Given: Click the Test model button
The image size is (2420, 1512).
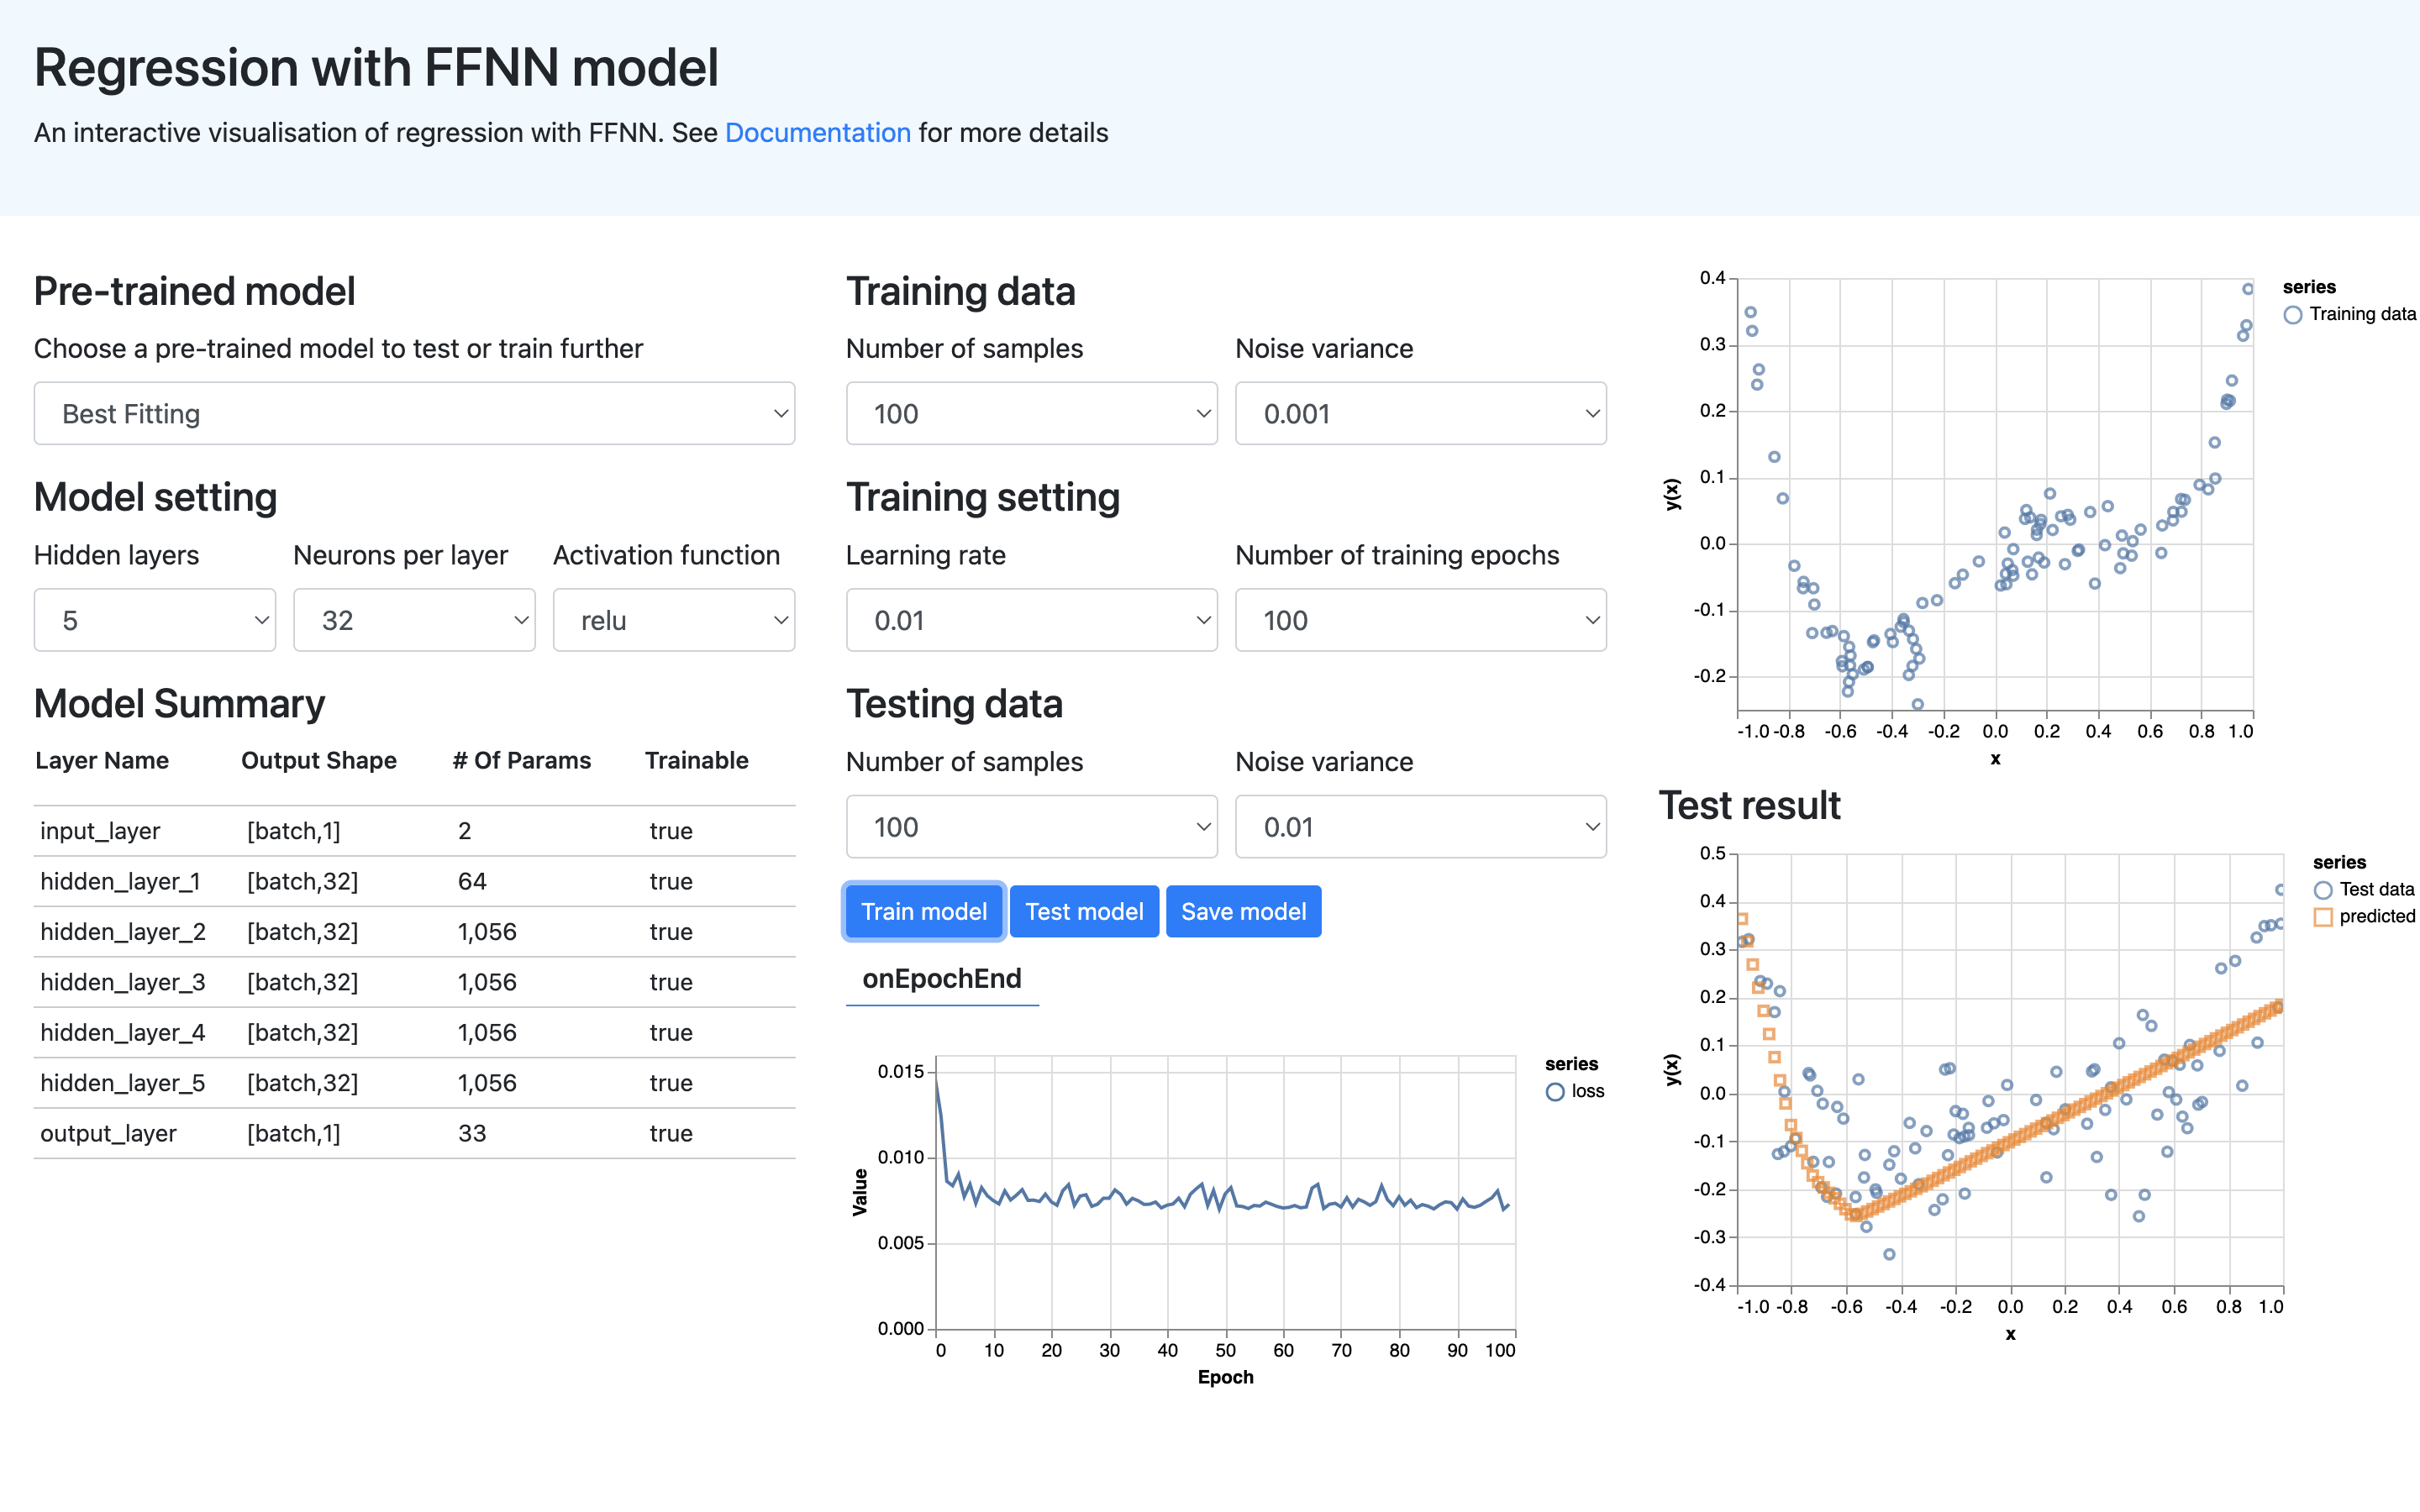Looking at the screenshot, I should click(1084, 911).
